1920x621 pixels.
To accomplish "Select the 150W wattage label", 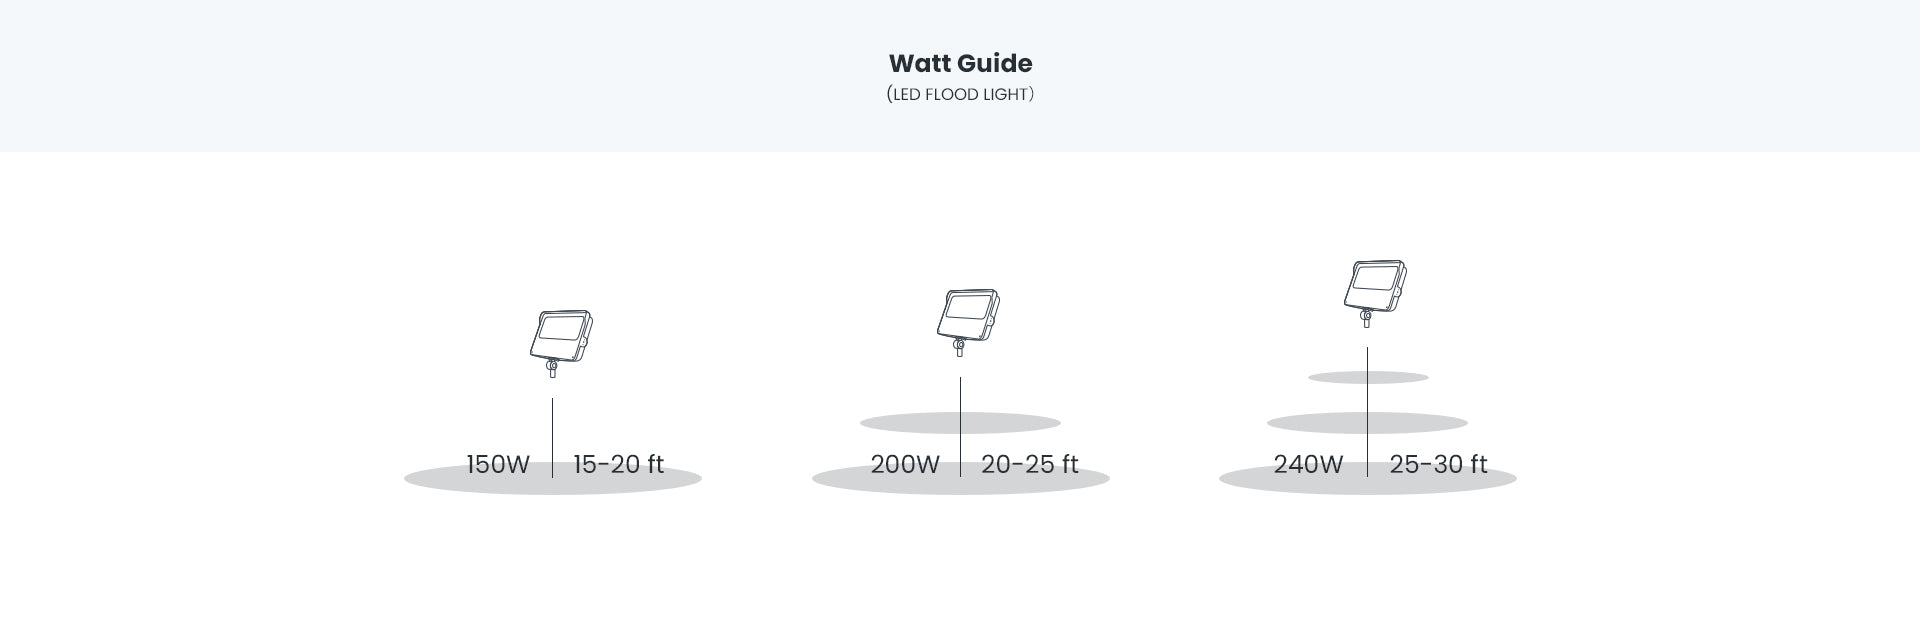I will [x=498, y=465].
